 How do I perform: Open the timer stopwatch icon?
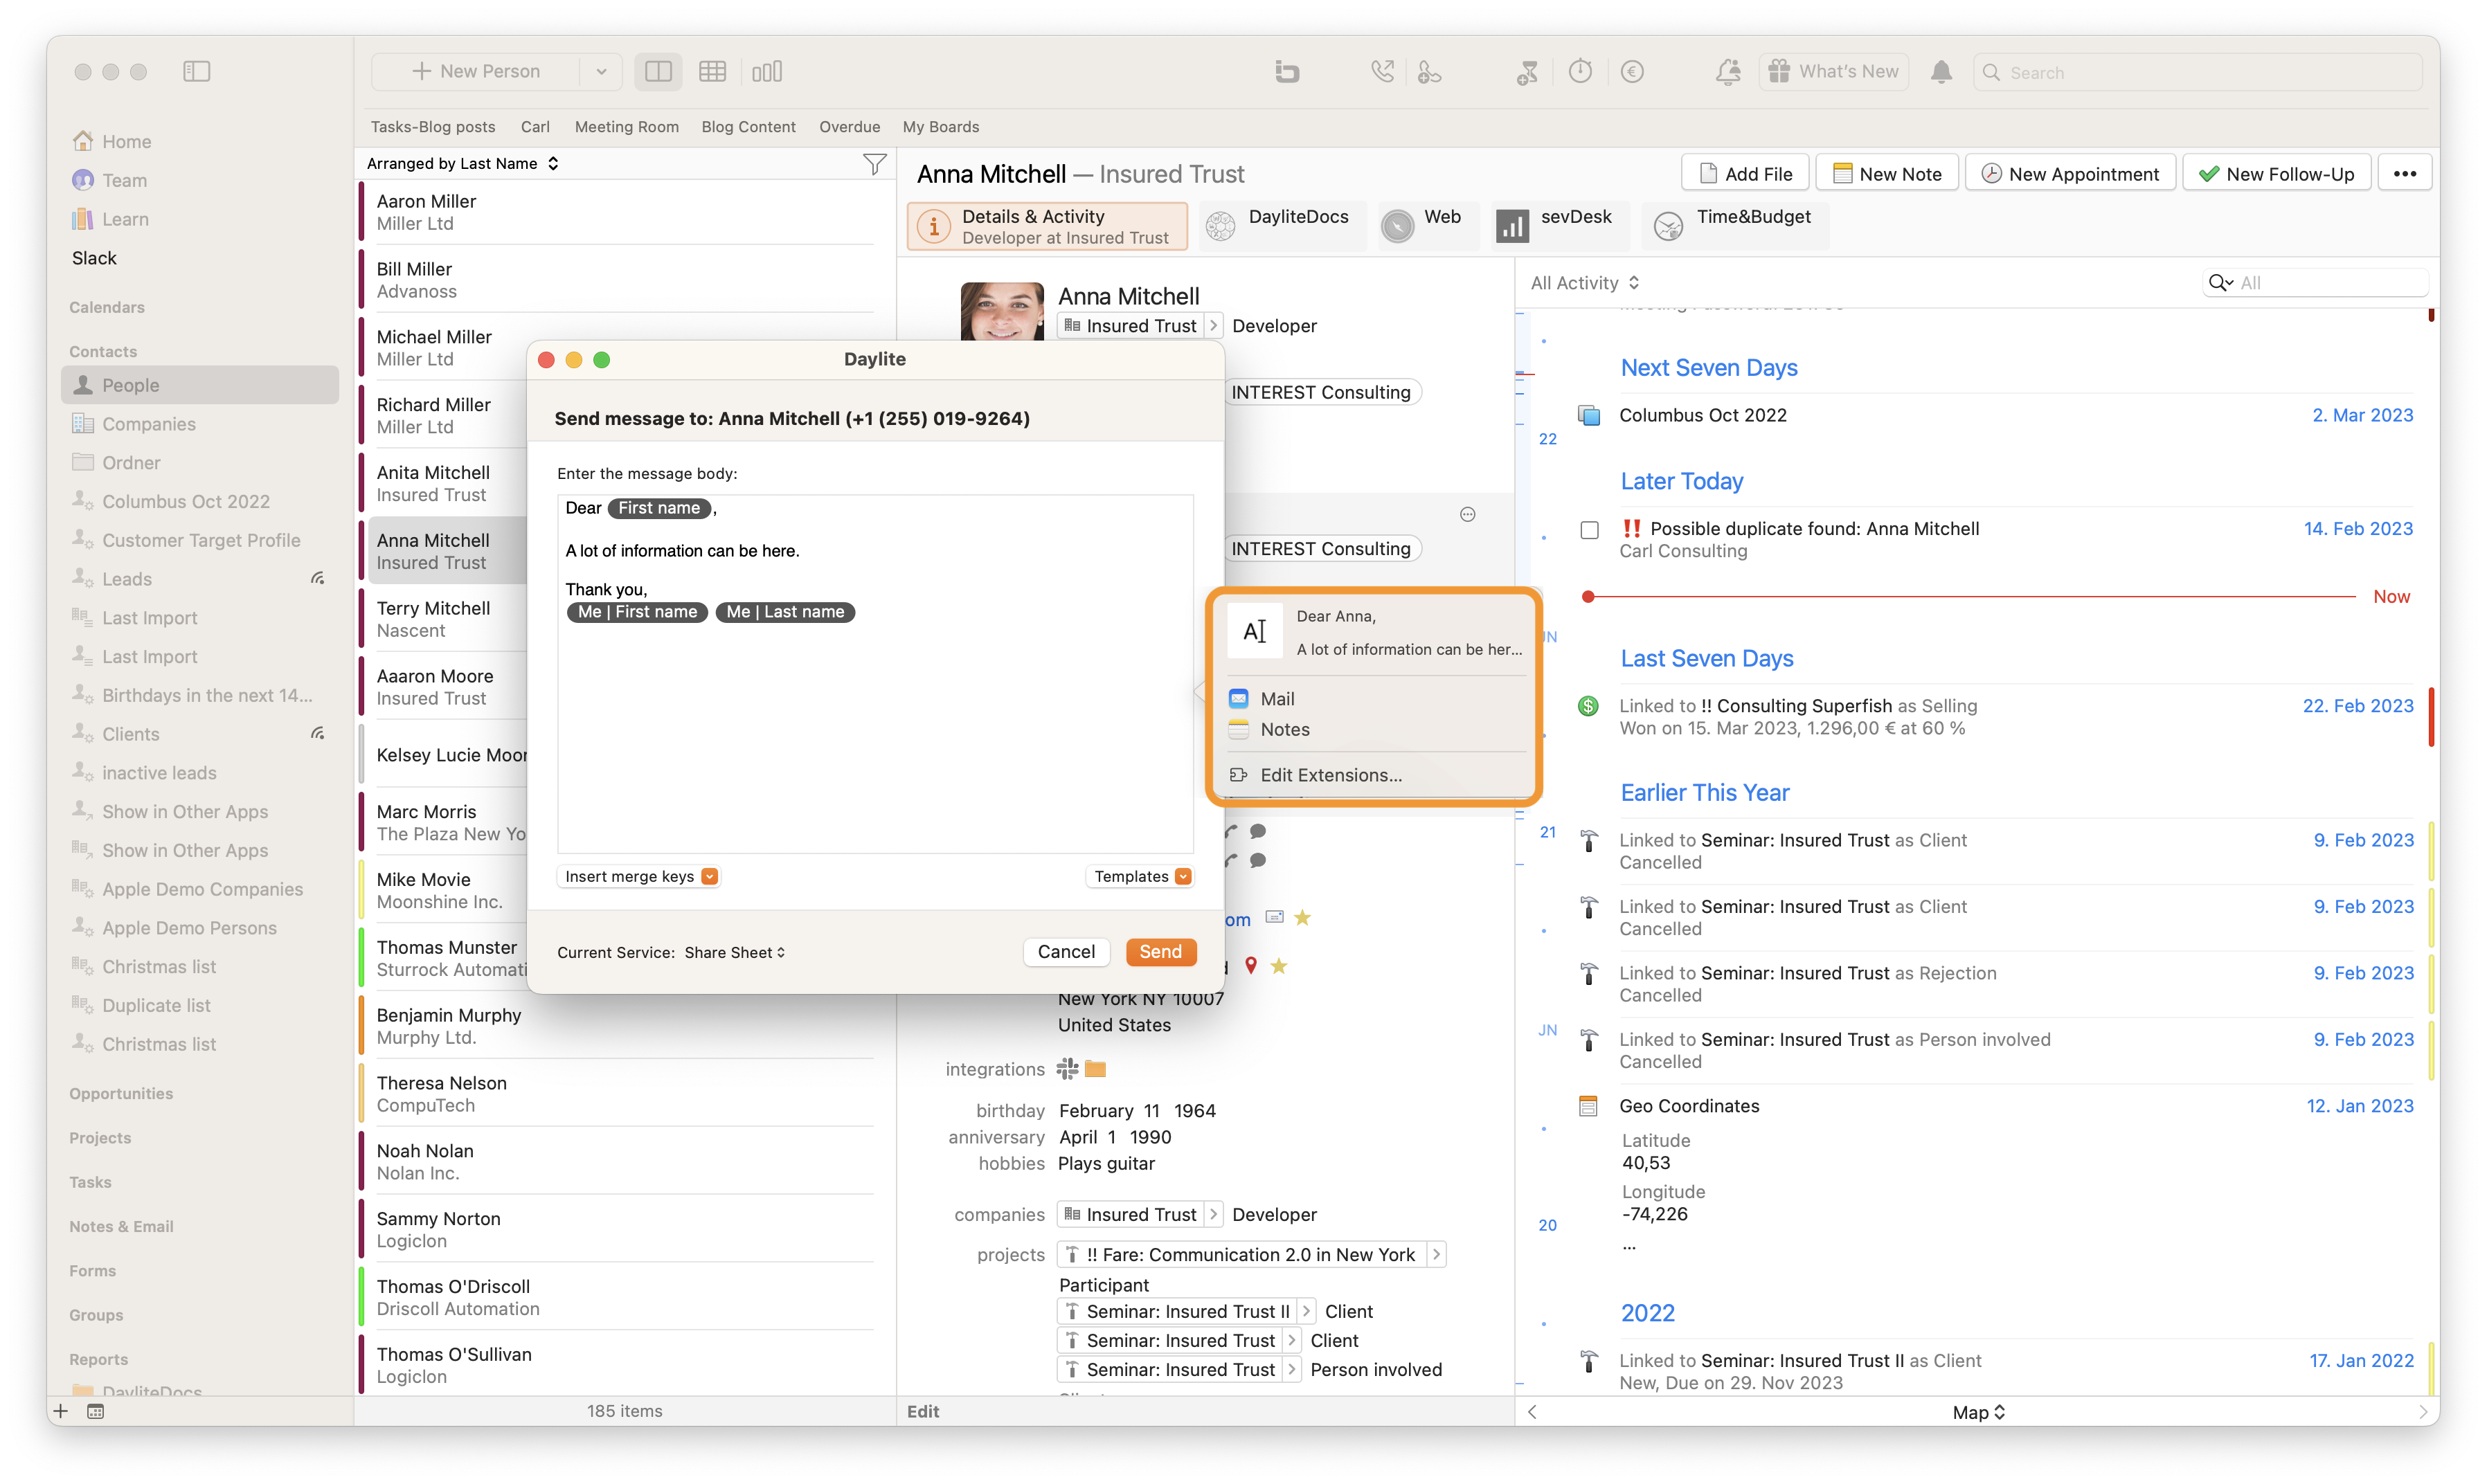[1580, 72]
